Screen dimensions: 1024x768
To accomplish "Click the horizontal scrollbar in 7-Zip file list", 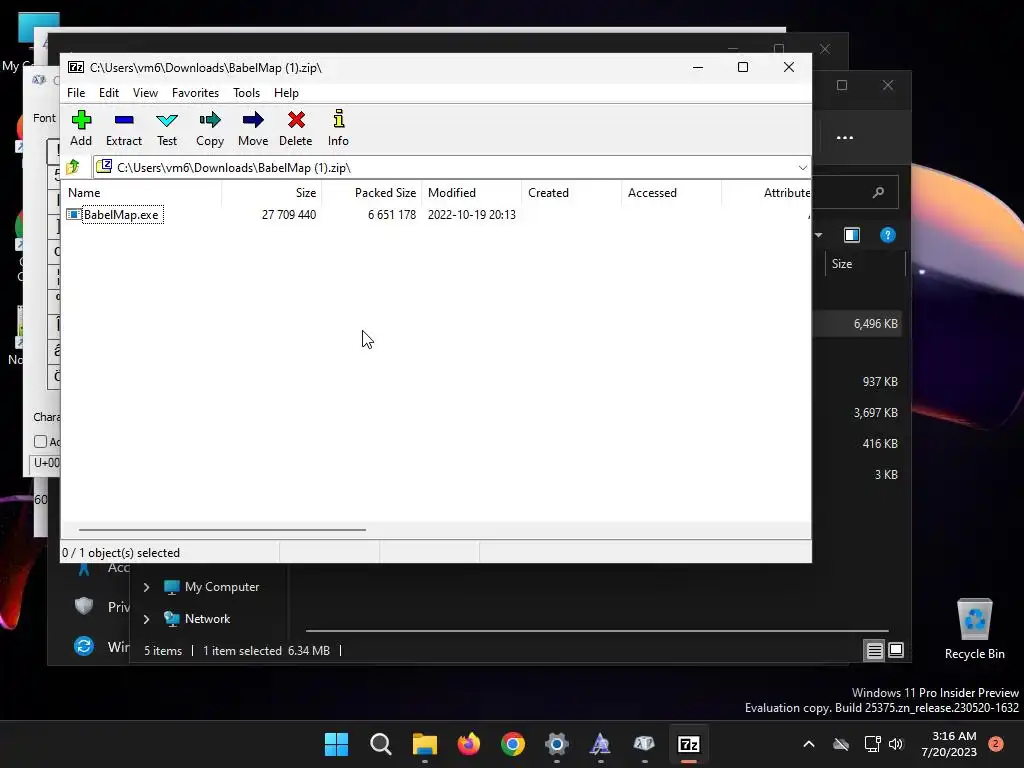I will click(x=222, y=530).
